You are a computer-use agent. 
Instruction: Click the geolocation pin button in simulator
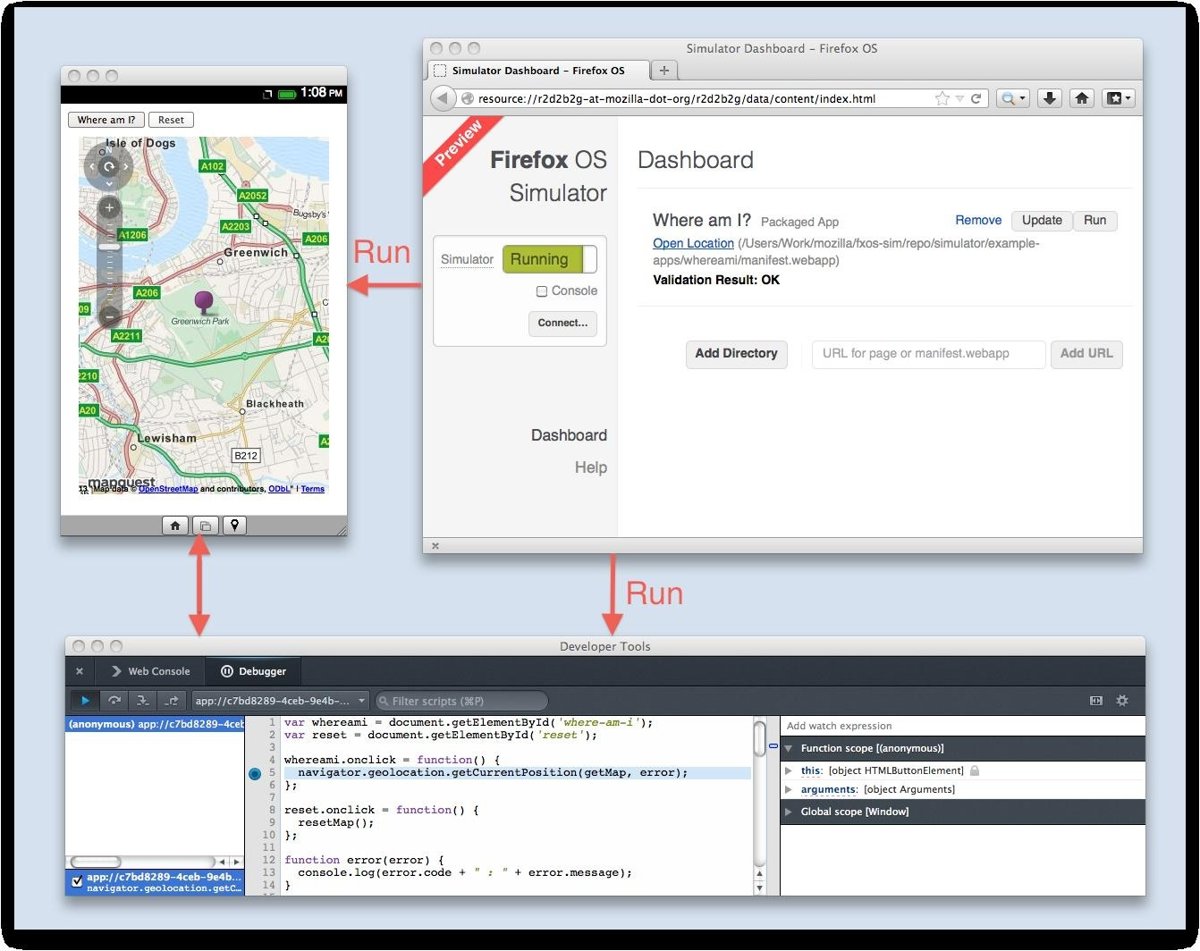[x=235, y=525]
